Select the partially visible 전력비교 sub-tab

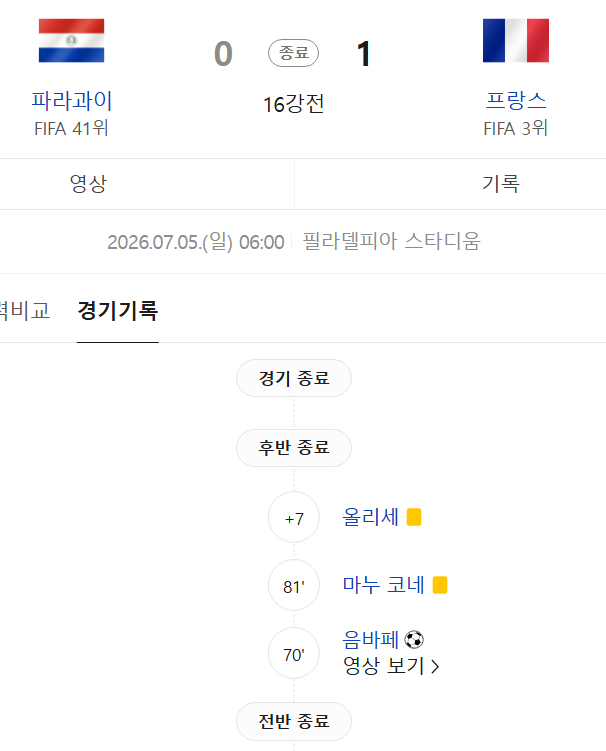point(24,311)
